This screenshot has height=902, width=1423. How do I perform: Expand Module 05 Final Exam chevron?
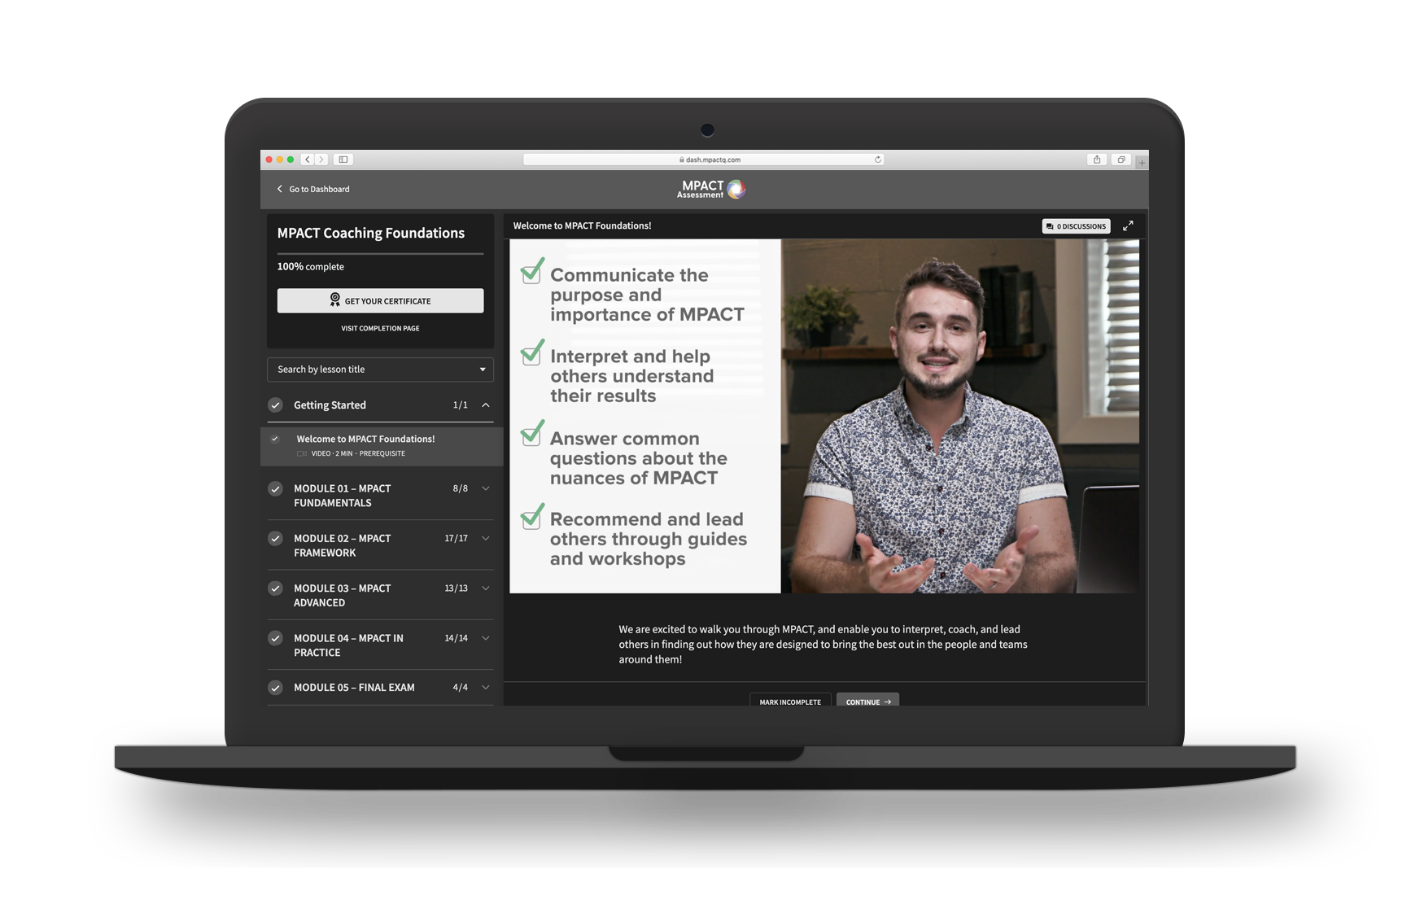(485, 688)
